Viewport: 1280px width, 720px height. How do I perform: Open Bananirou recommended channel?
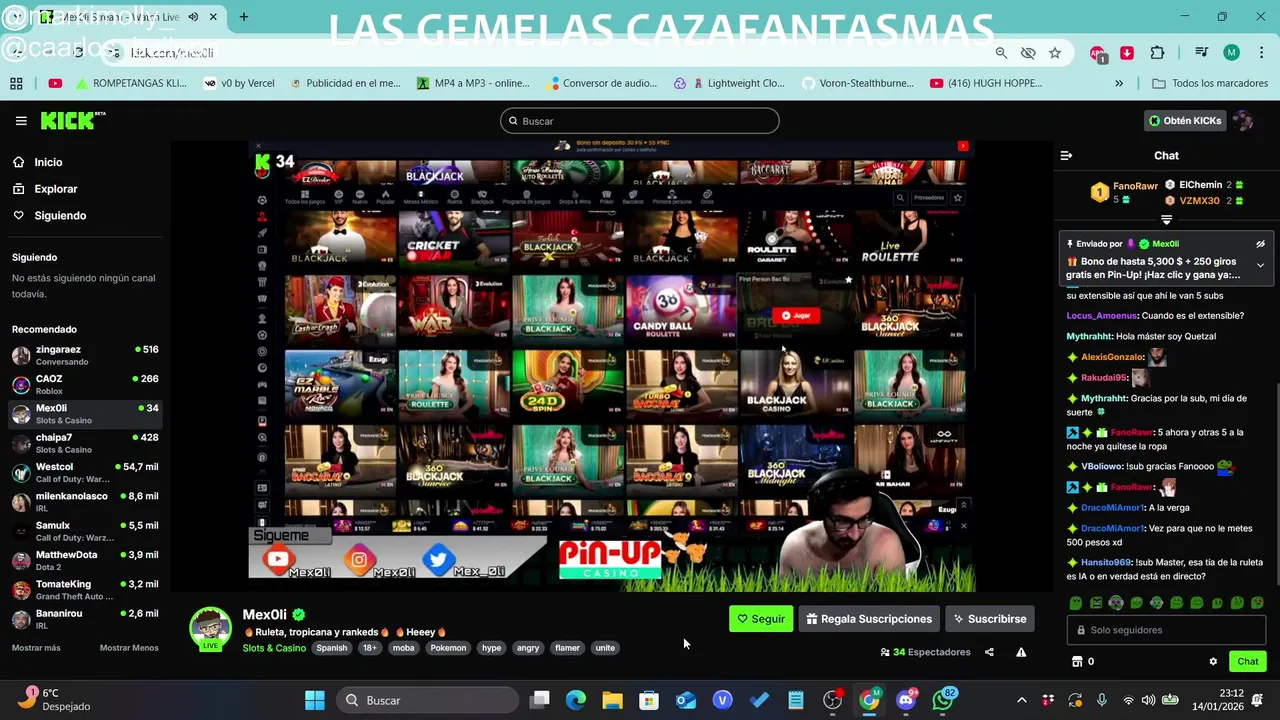85,619
